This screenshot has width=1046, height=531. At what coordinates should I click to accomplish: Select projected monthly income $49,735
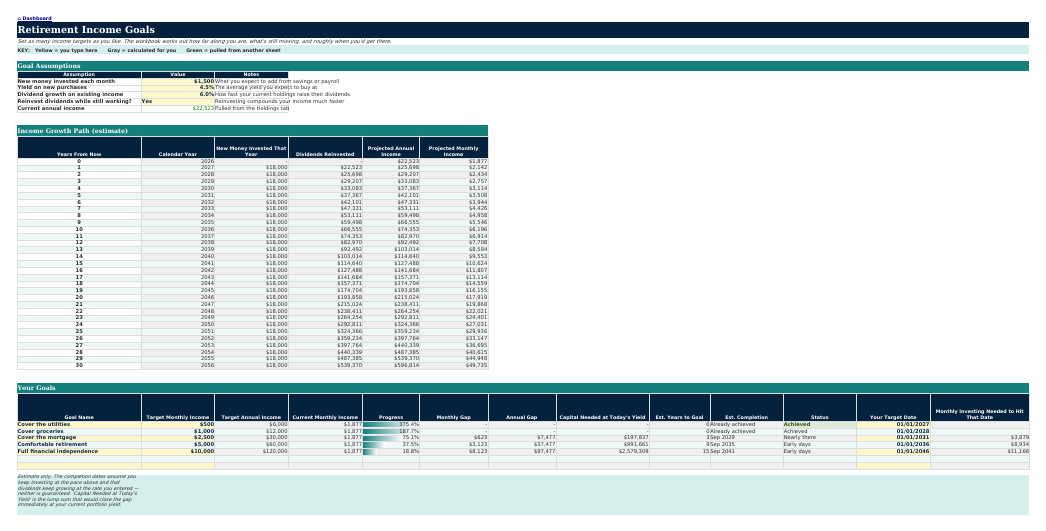point(454,366)
